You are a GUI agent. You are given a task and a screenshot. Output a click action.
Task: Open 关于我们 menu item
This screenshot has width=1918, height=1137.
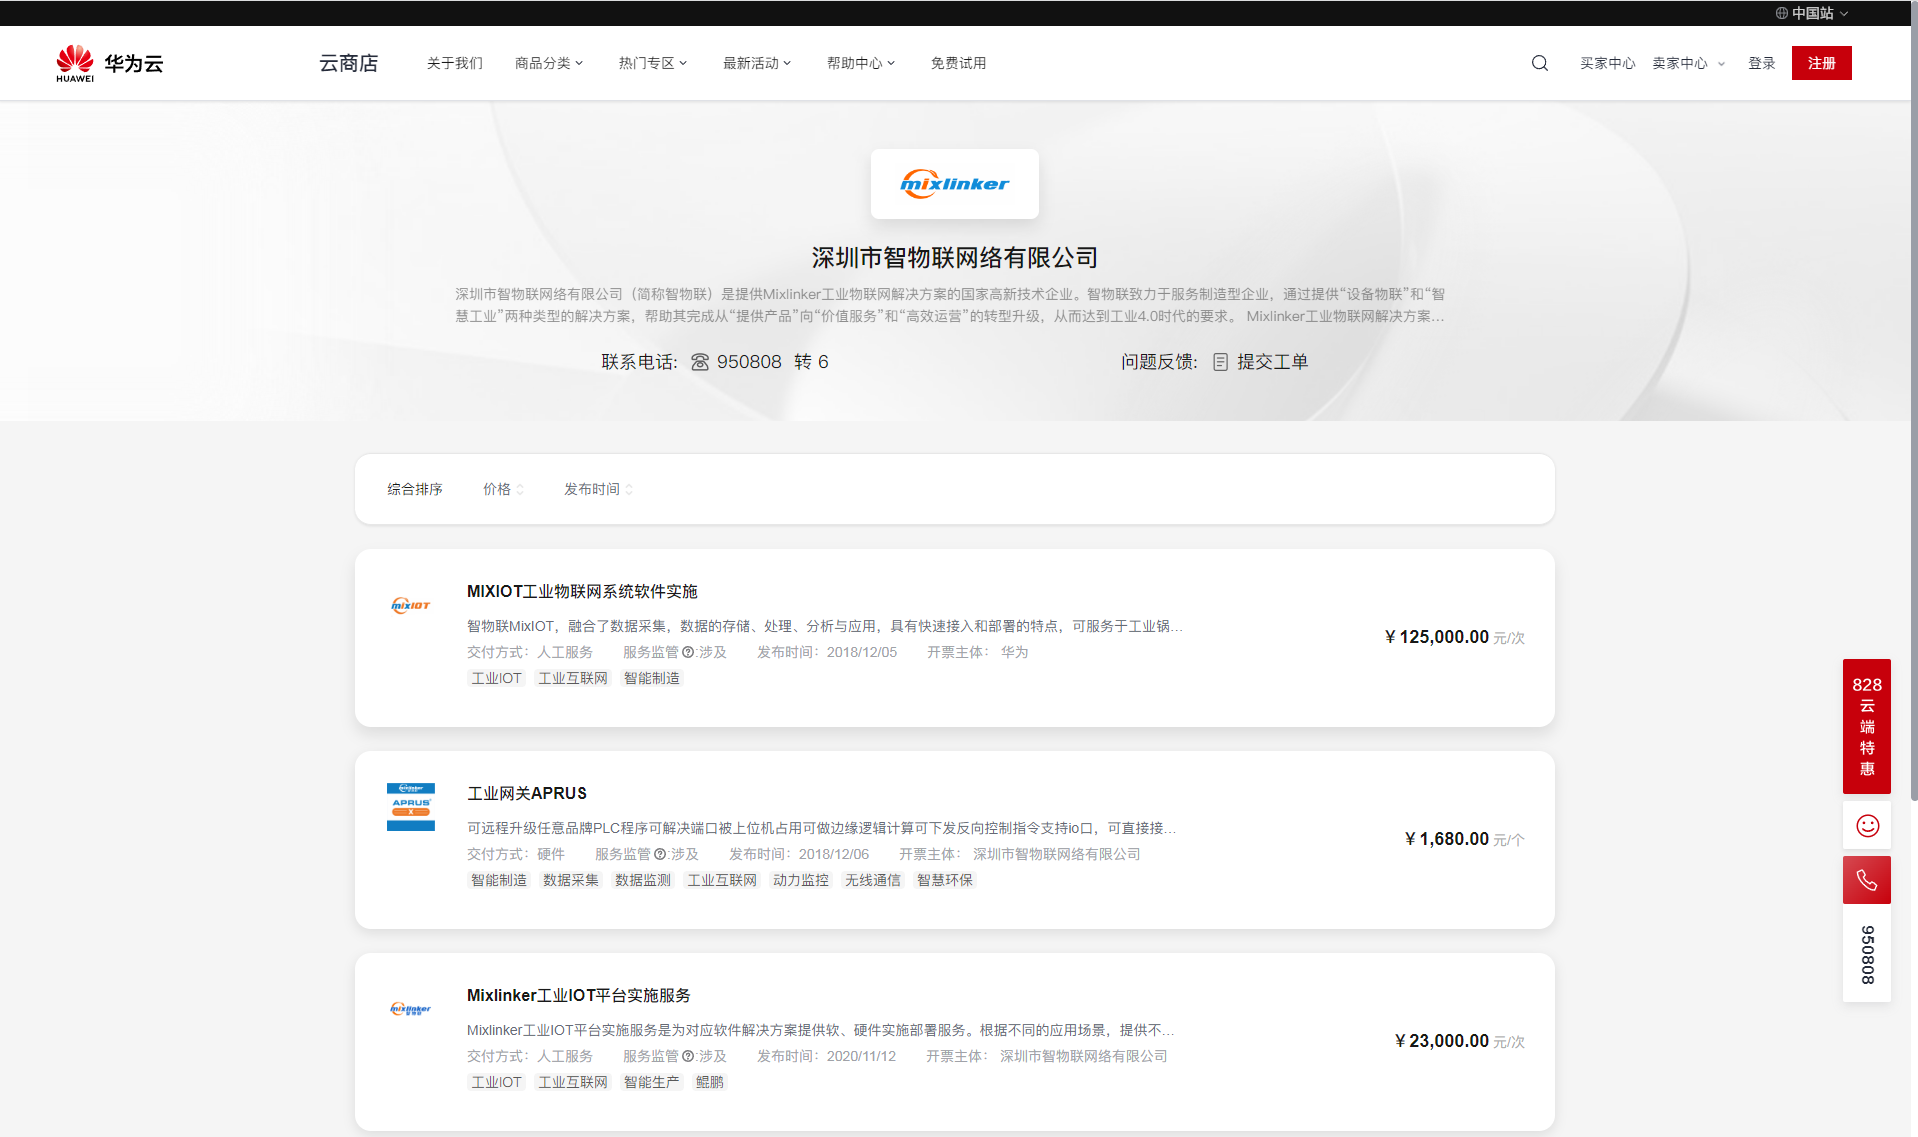455,63
